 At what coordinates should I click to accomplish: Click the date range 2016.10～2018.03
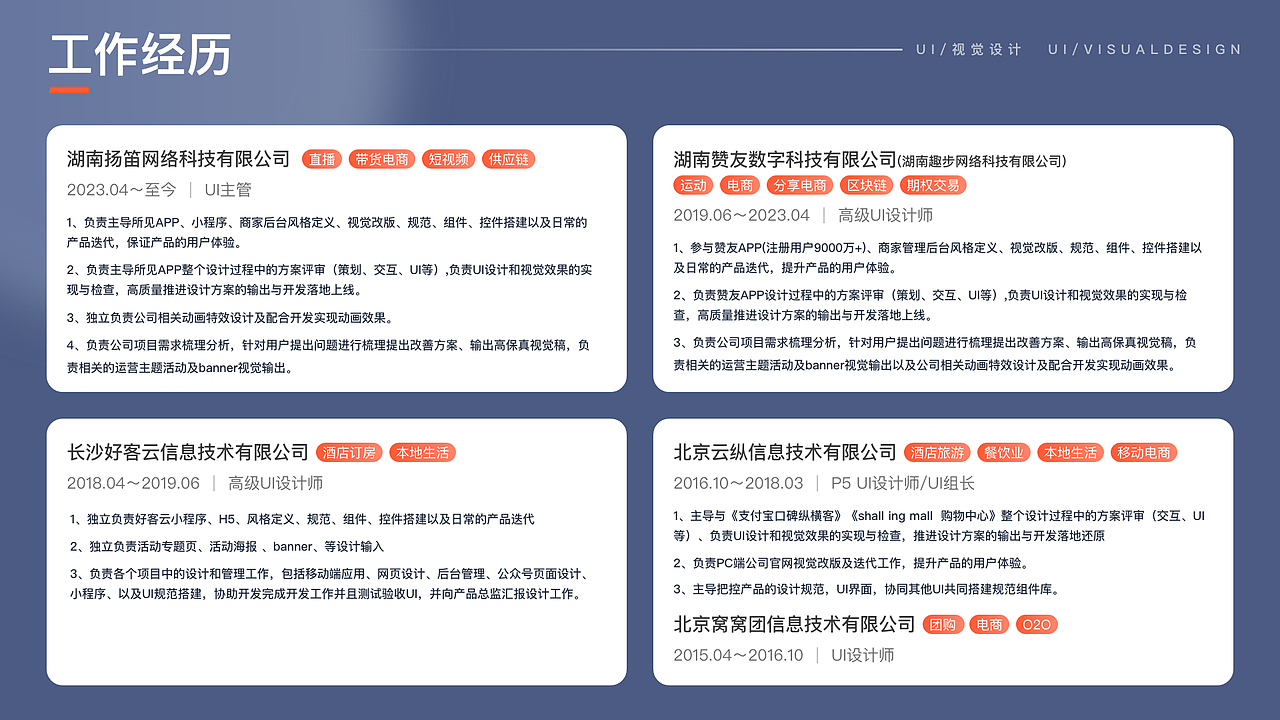[x=738, y=483]
